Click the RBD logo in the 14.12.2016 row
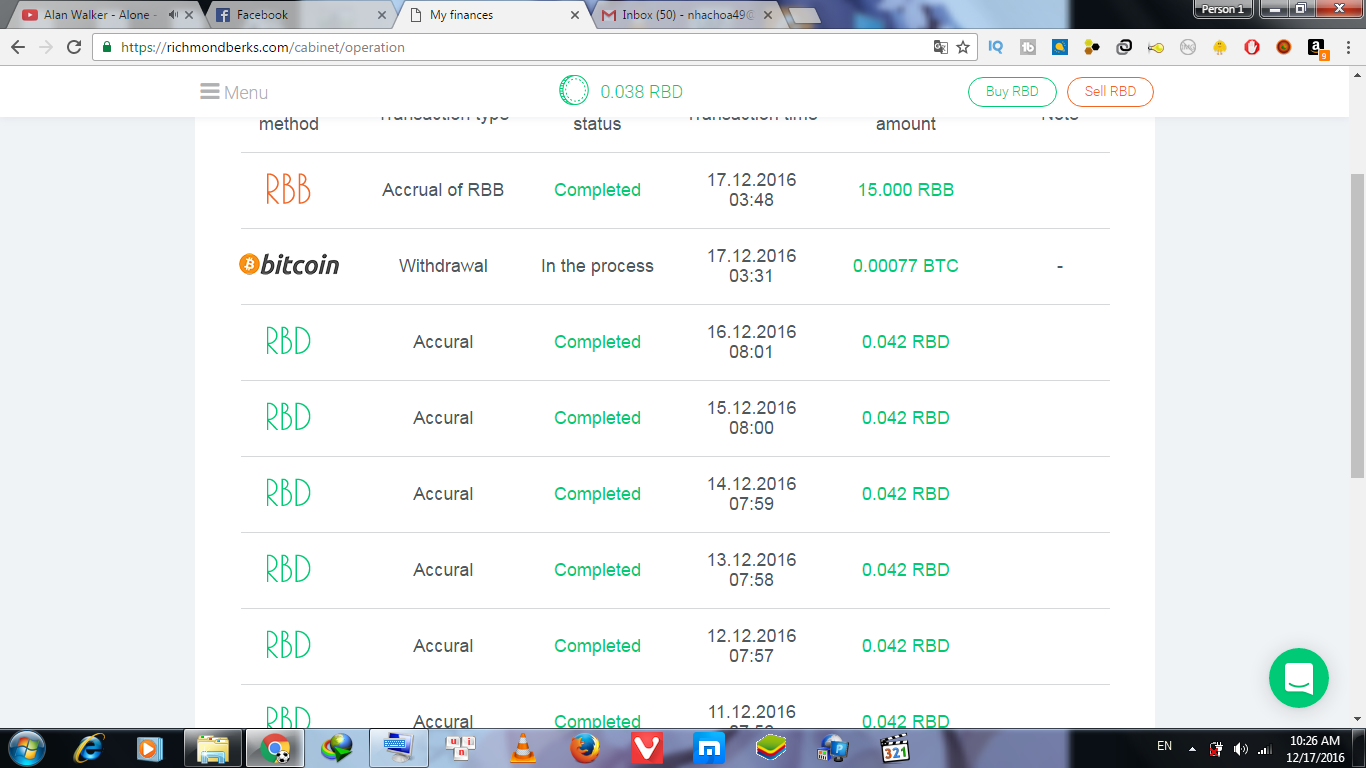 [288, 494]
